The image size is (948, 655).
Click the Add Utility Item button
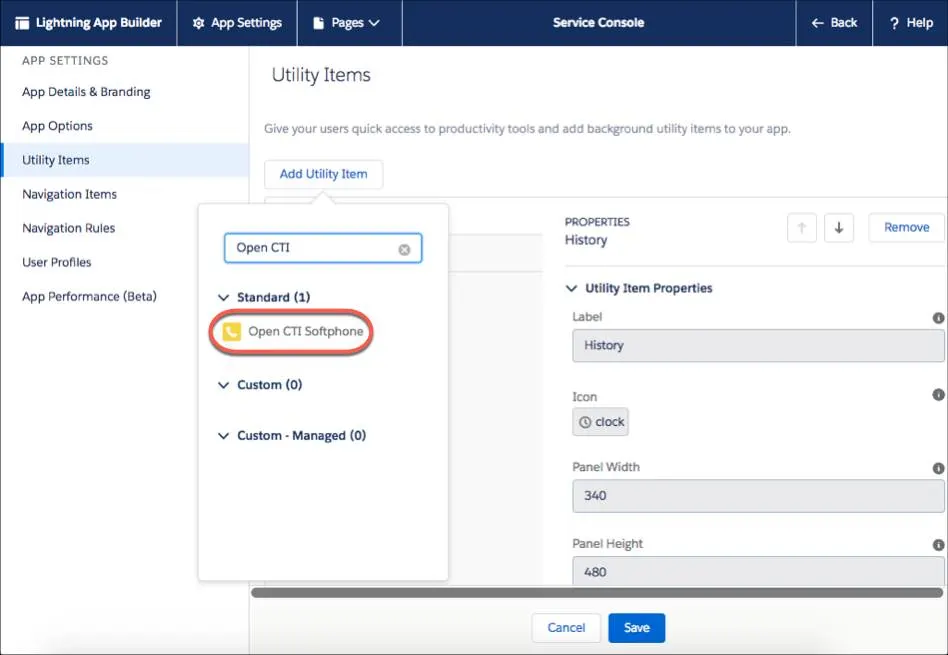coord(323,174)
